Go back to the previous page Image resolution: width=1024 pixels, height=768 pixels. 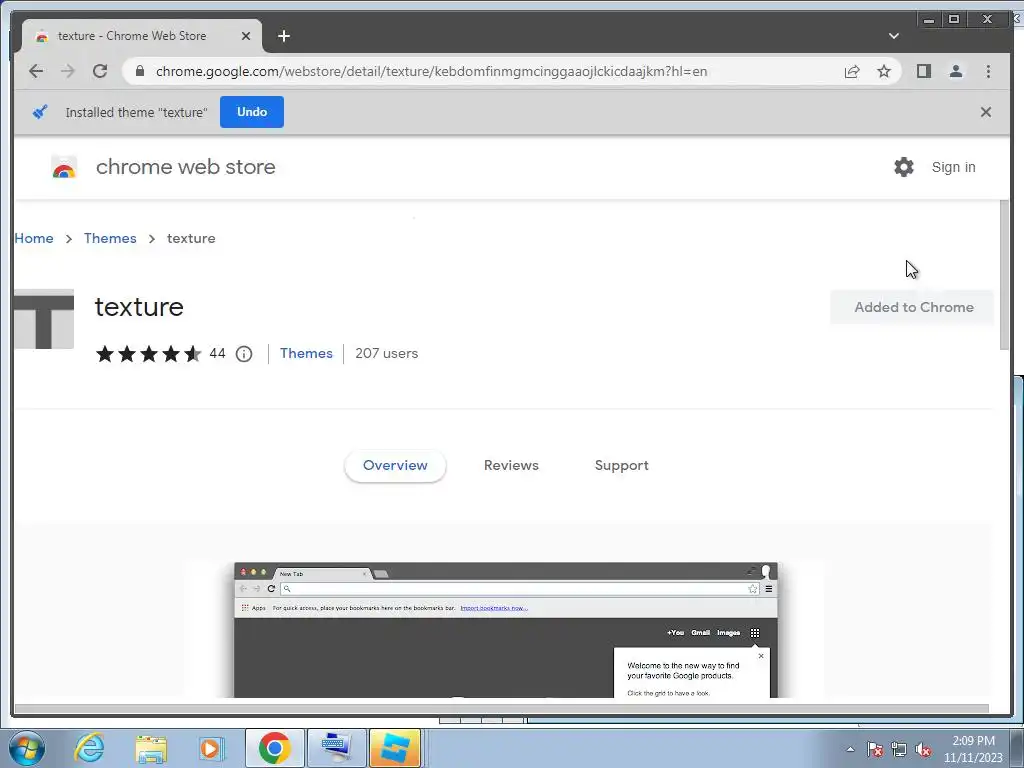[x=36, y=71]
